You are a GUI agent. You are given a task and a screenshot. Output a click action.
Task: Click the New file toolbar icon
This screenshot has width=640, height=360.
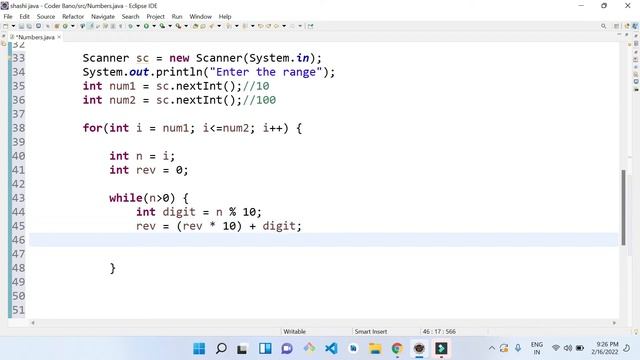click(x=5, y=26)
